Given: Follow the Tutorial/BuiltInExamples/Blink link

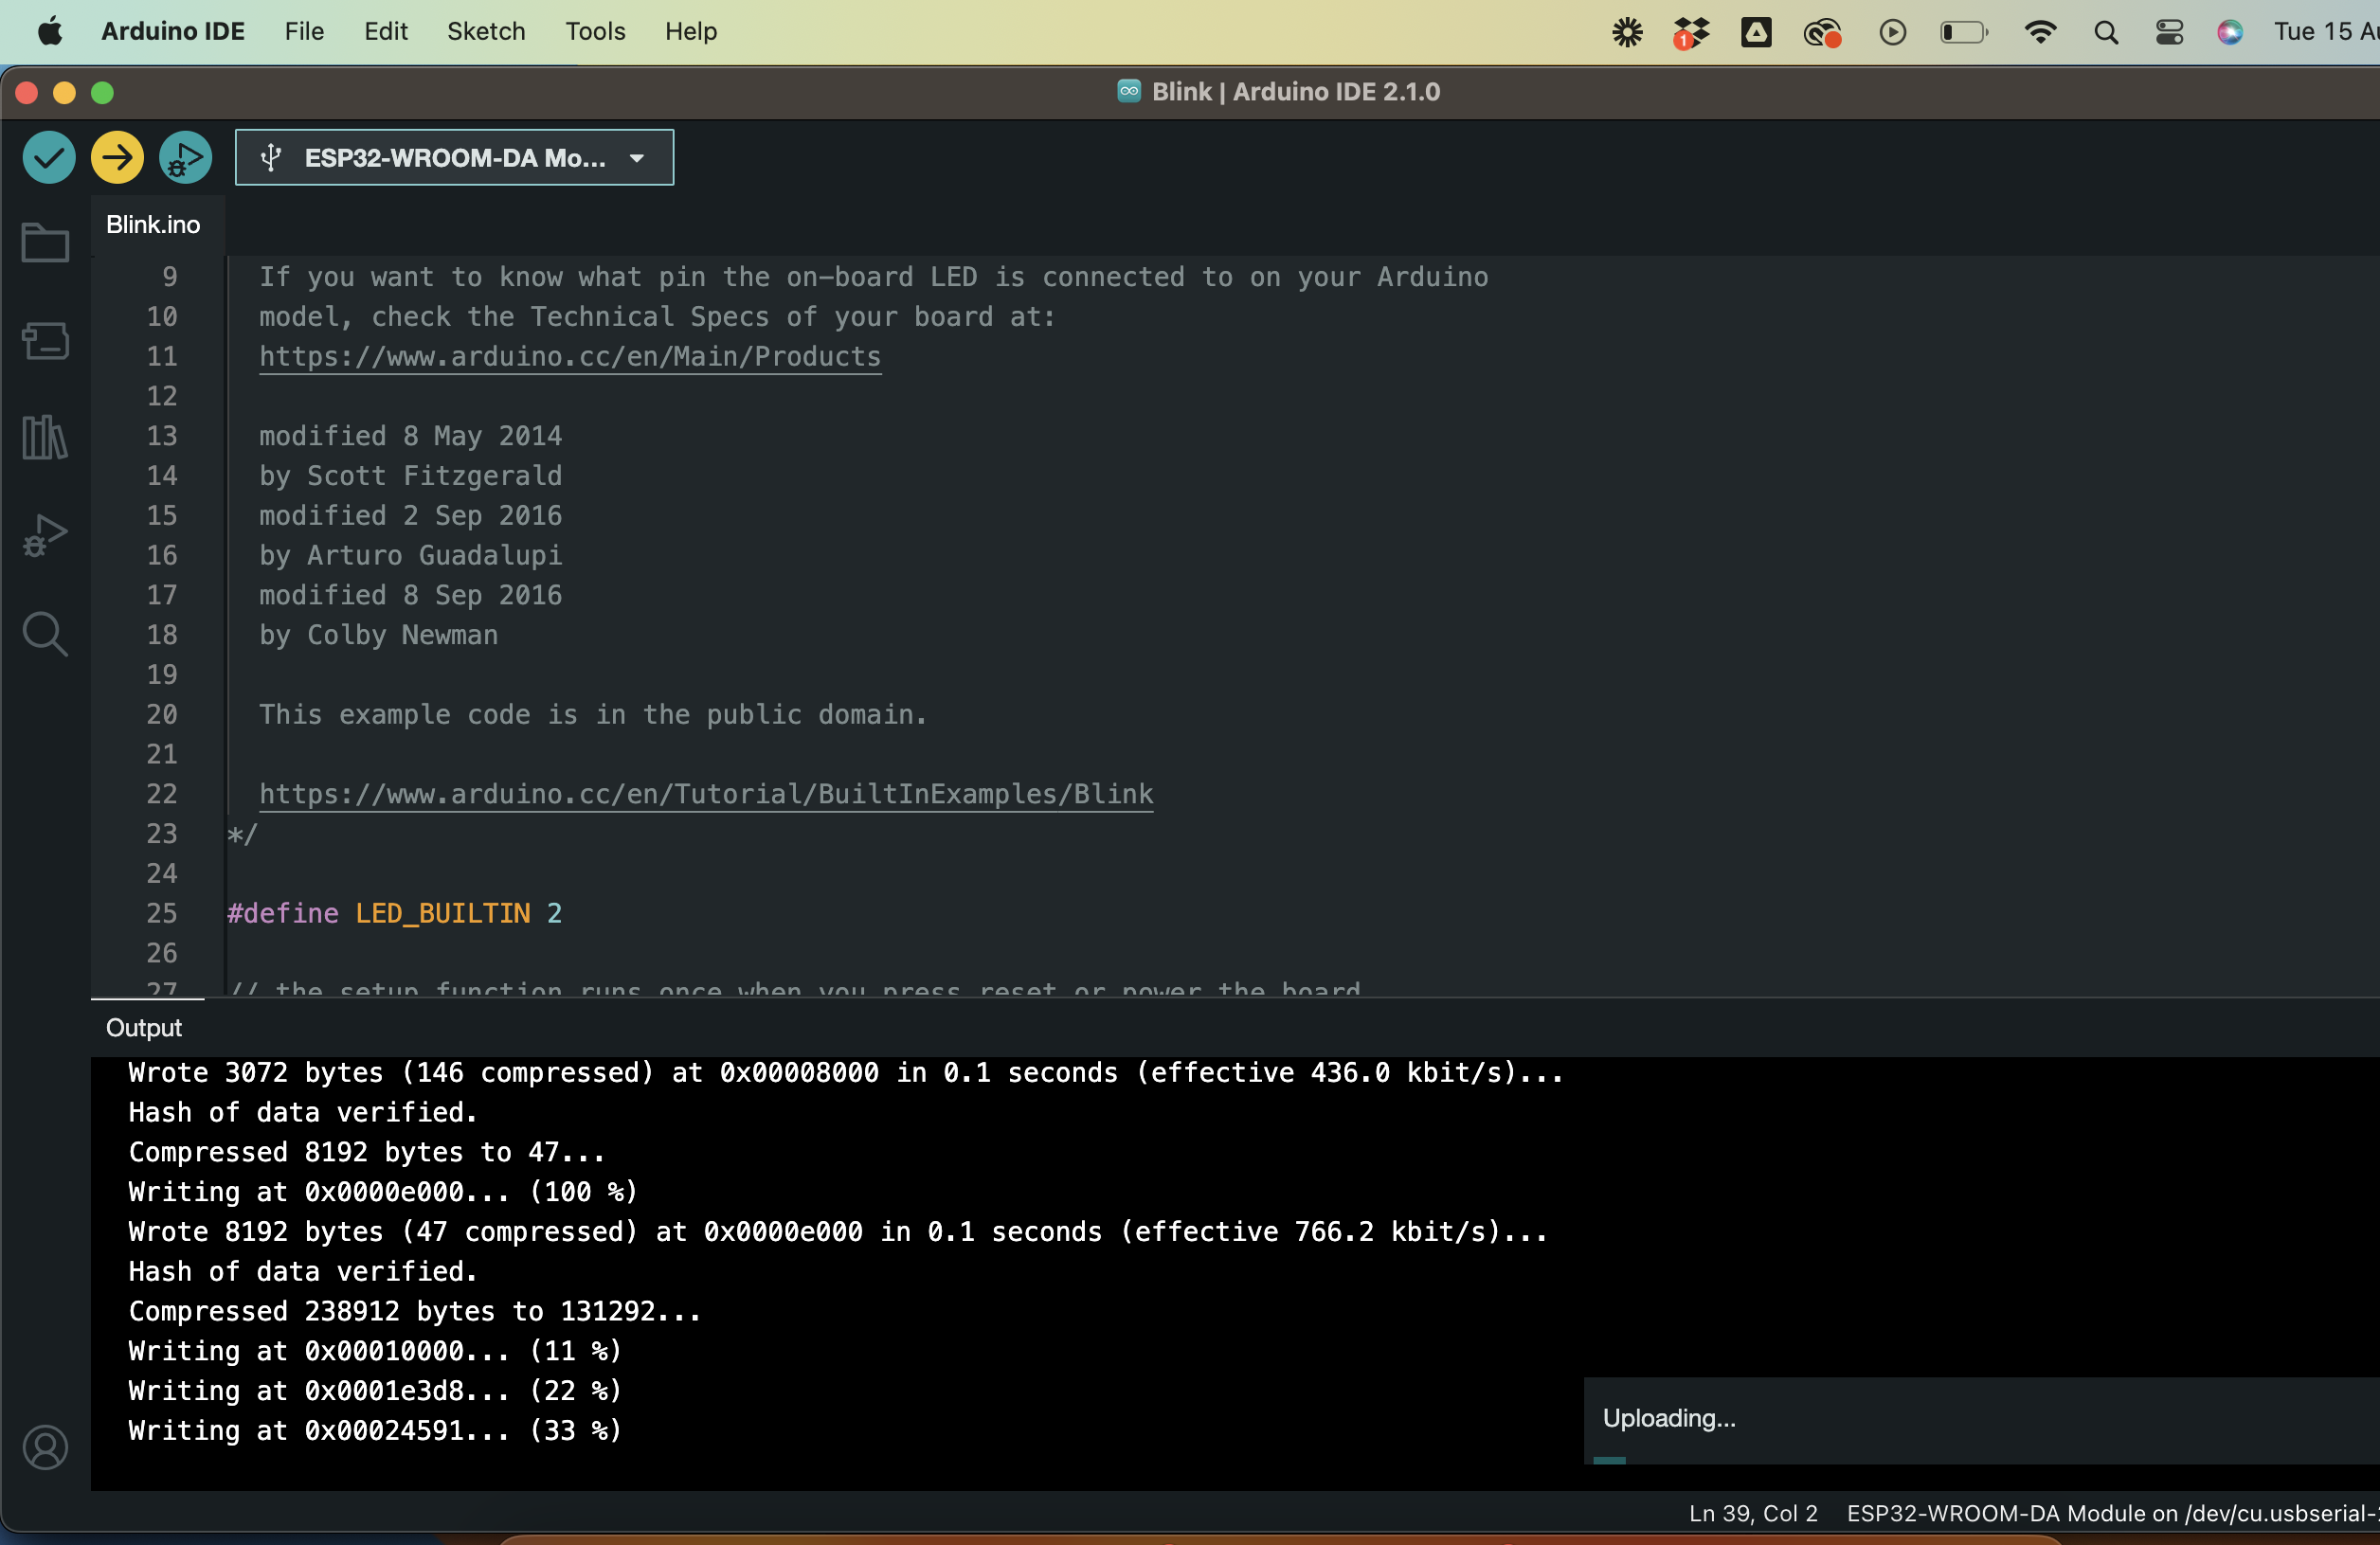Looking at the screenshot, I should tap(706, 794).
